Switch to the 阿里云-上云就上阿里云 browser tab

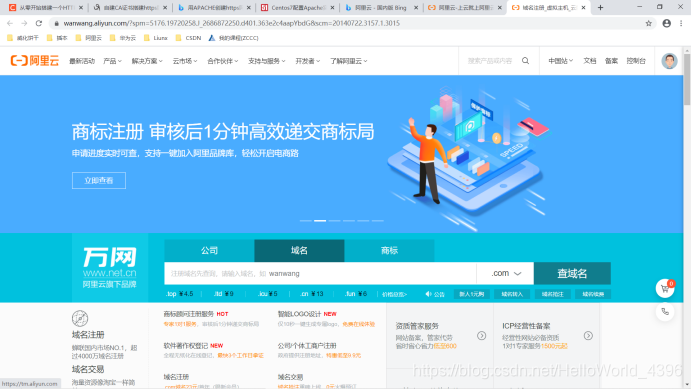465,8
